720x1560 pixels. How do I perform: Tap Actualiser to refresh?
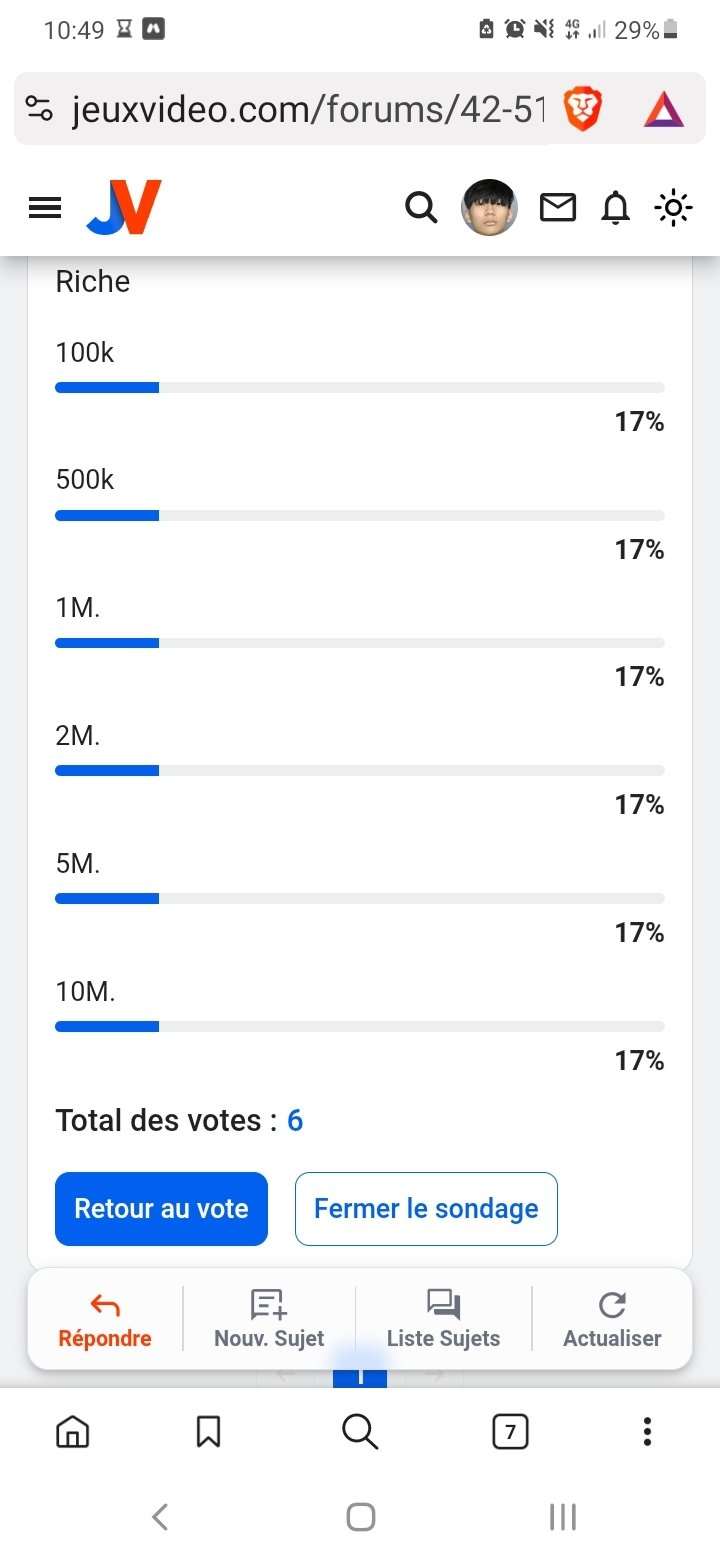click(612, 1320)
